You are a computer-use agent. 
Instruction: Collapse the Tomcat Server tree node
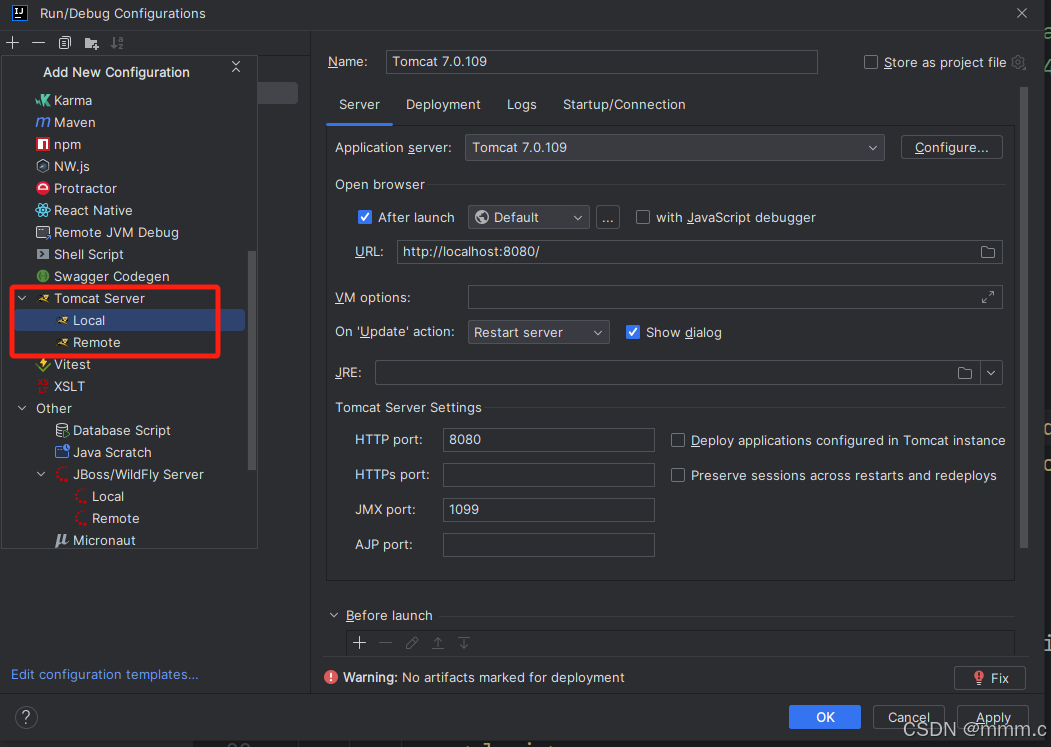pos(22,298)
